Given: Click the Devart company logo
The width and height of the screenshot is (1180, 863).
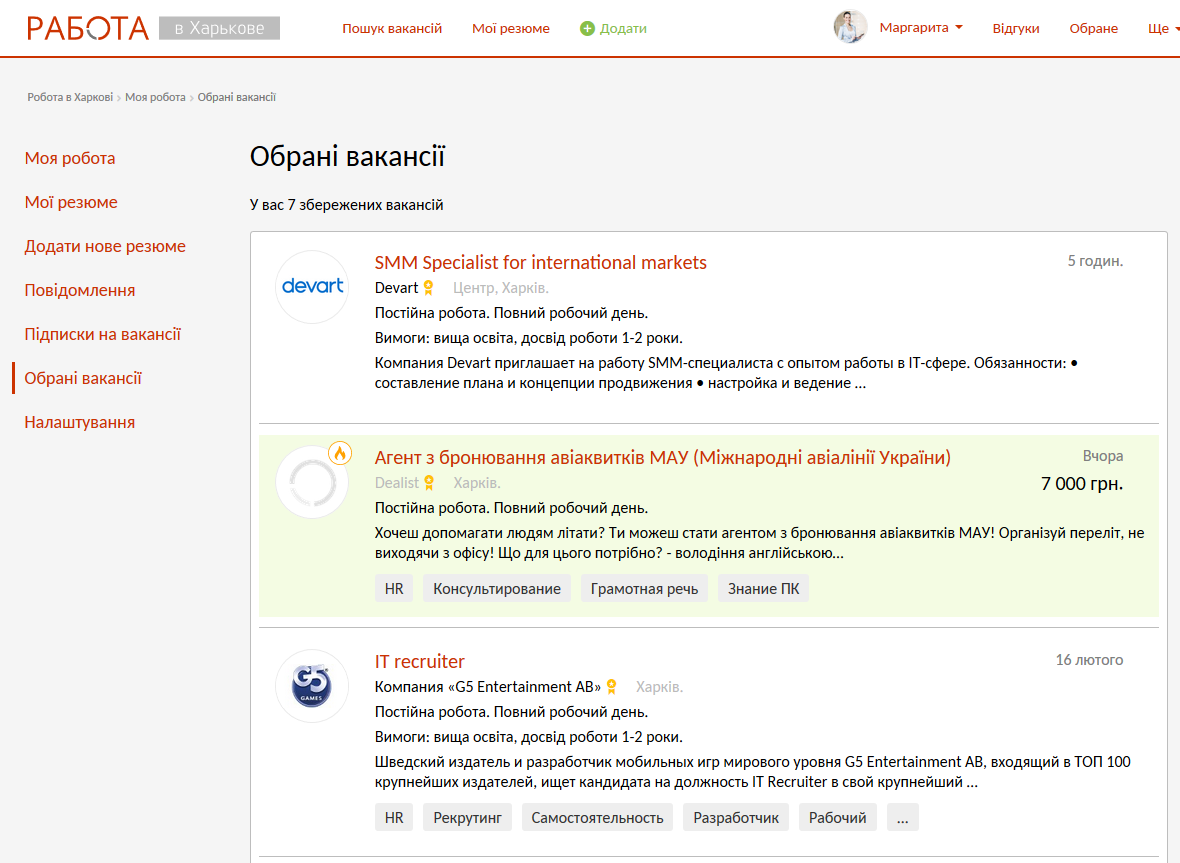Looking at the screenshot, I should tap(311, 287).
